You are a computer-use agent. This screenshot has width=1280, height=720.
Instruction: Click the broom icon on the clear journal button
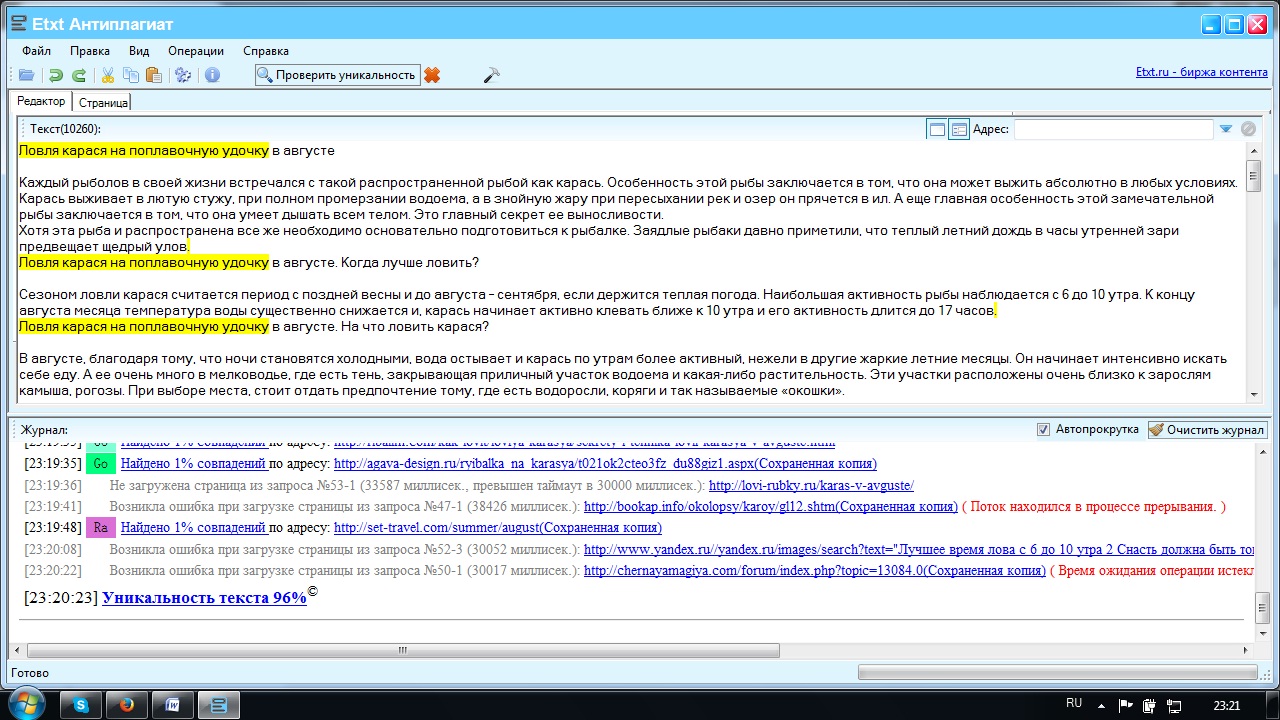[1156, 430]
